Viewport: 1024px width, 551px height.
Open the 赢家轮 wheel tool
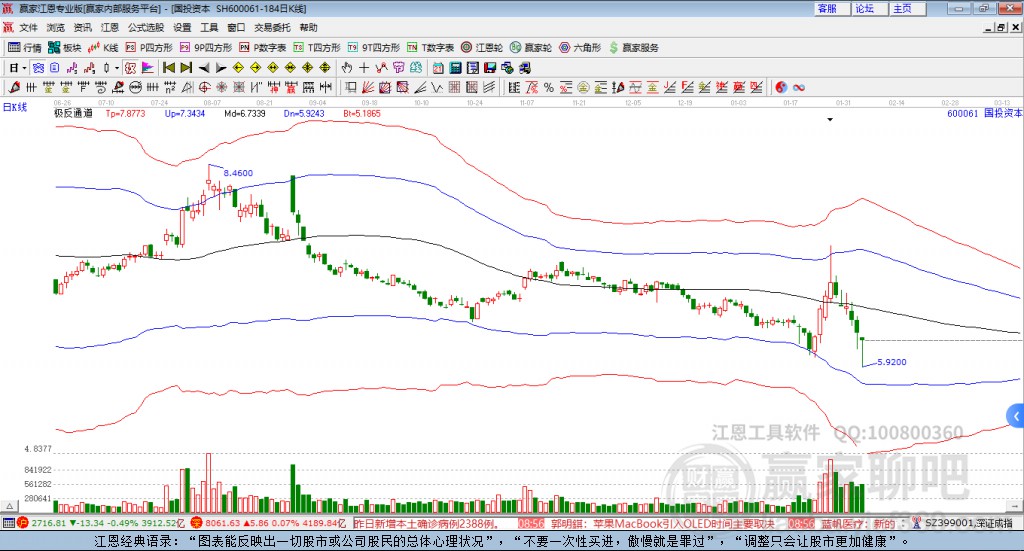pos(531,48)
